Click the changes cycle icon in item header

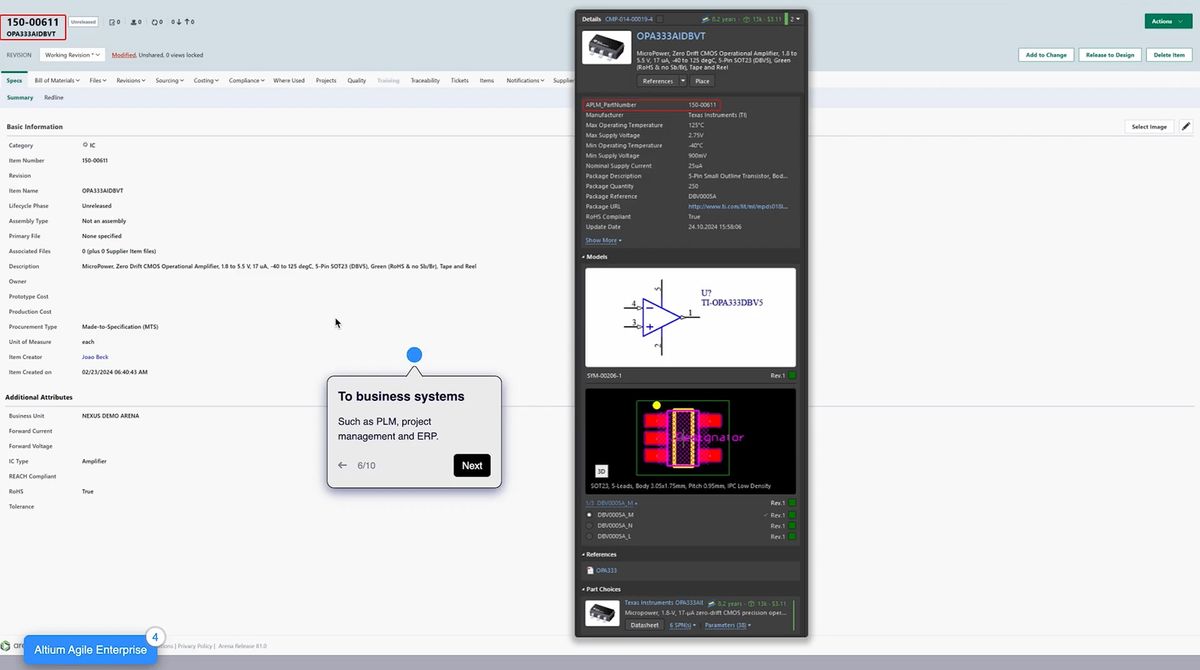pyautogui.click(x=152, y=20)
